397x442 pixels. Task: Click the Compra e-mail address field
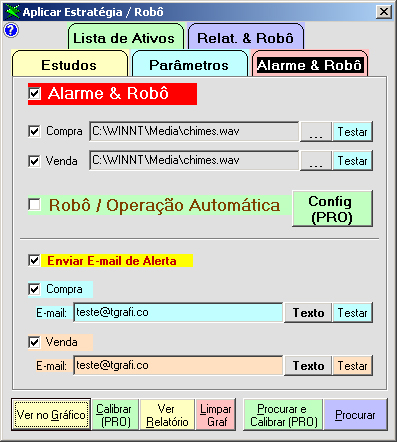click(x=178, y=312)
